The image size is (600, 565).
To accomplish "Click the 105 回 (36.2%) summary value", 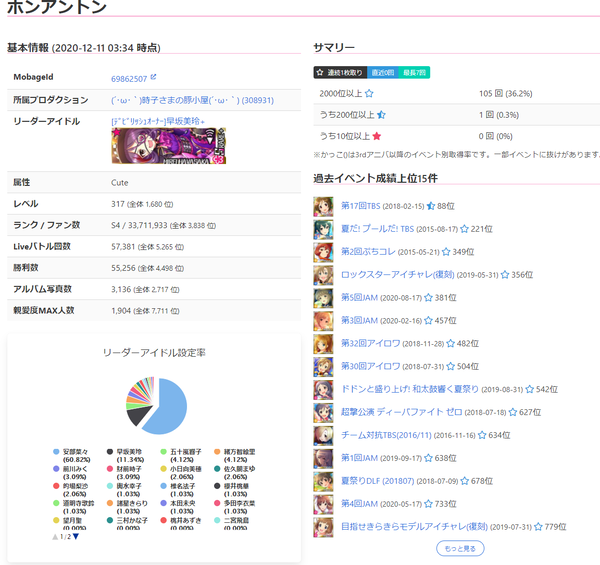I will click(505, 93).
